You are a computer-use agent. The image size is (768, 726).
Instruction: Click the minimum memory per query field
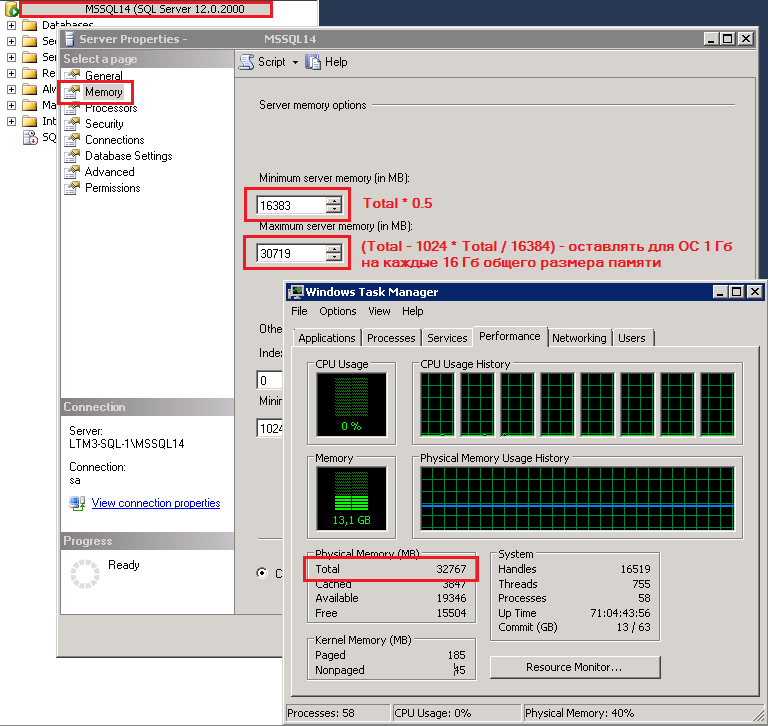(x=270, y=429)
